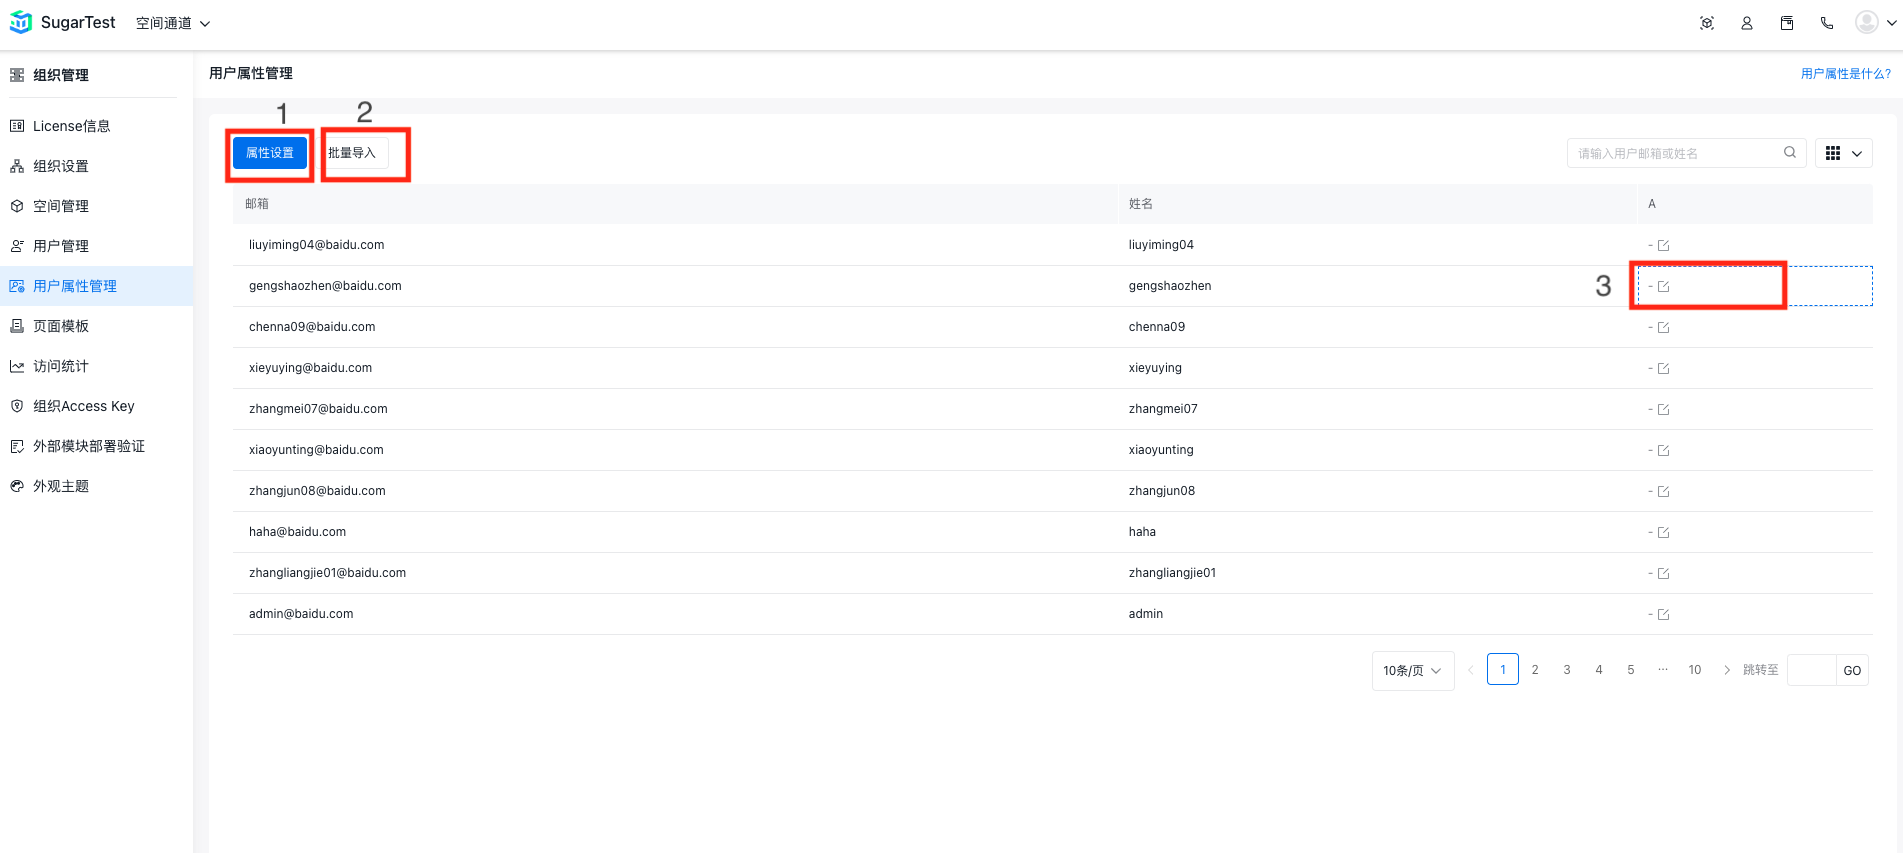Edit attribute A for chenna09
The width and height of the screenshot is (1903, 853).
tap(1664, 327)
